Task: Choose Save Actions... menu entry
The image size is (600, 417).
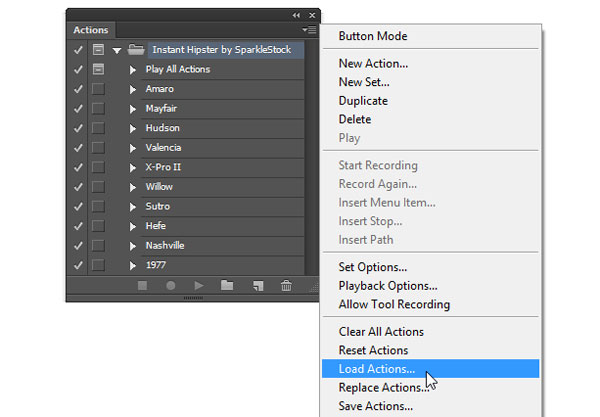Action: coord(430,406)
